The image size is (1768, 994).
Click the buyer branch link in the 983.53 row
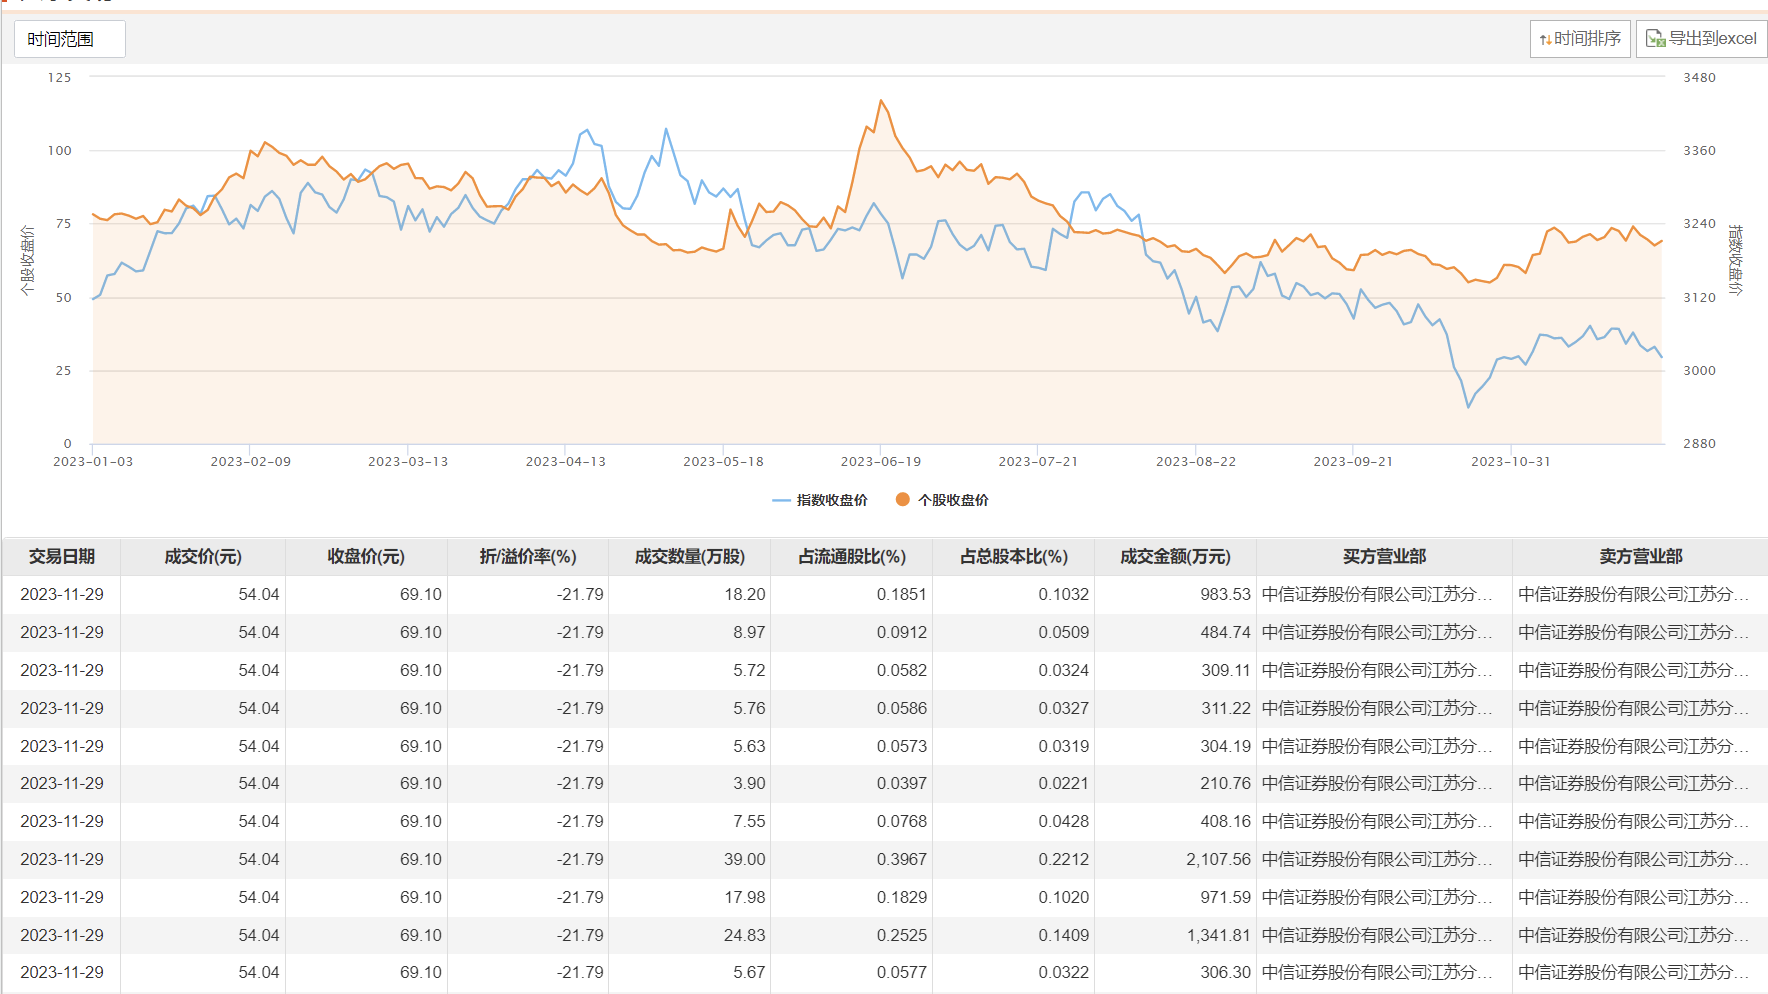click(x=1376, y=595)
